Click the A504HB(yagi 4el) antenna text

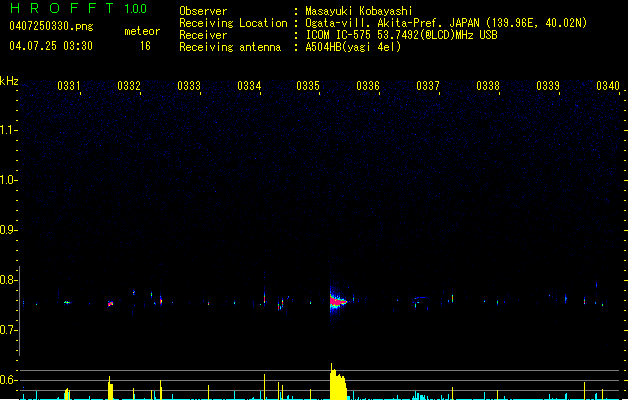pos(353,47)
